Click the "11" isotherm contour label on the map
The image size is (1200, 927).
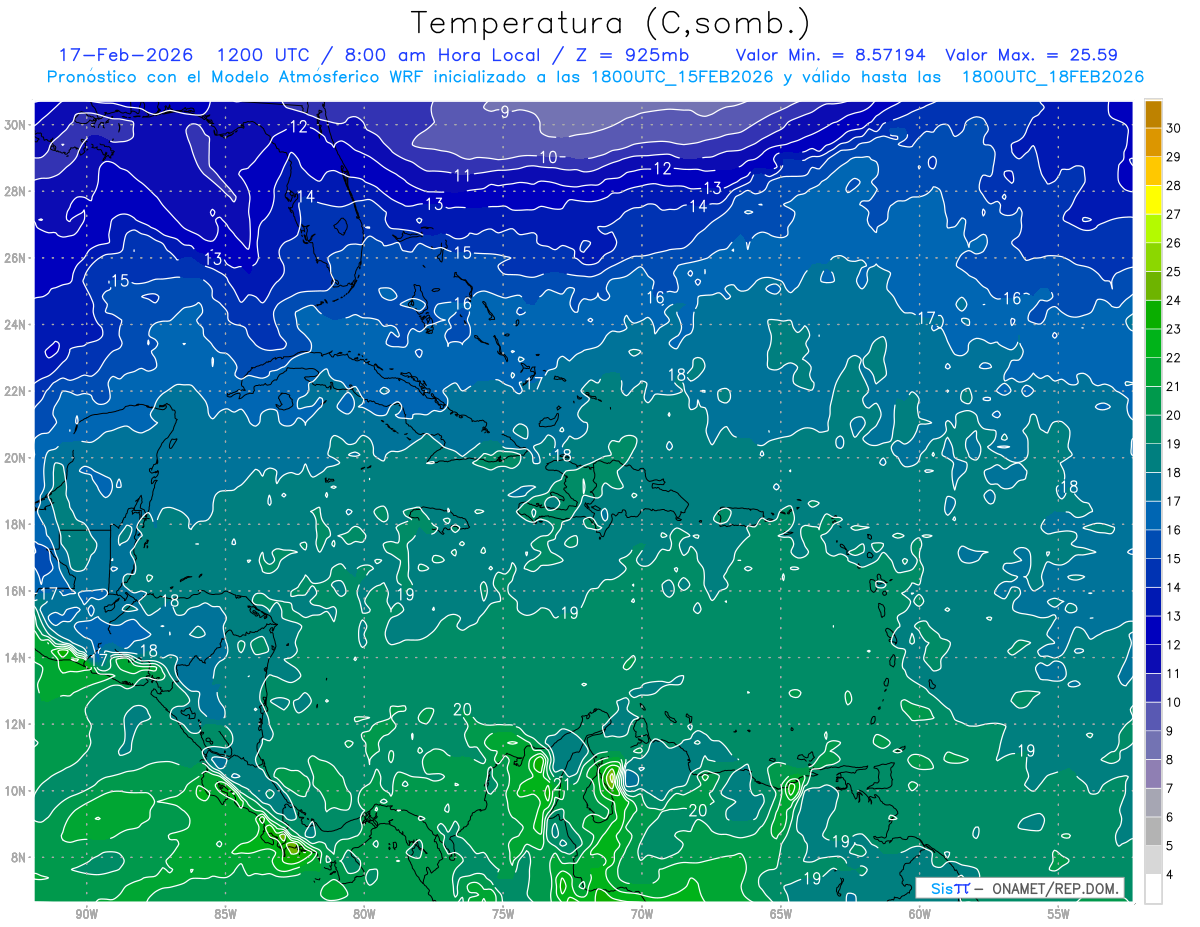(462, 176)
